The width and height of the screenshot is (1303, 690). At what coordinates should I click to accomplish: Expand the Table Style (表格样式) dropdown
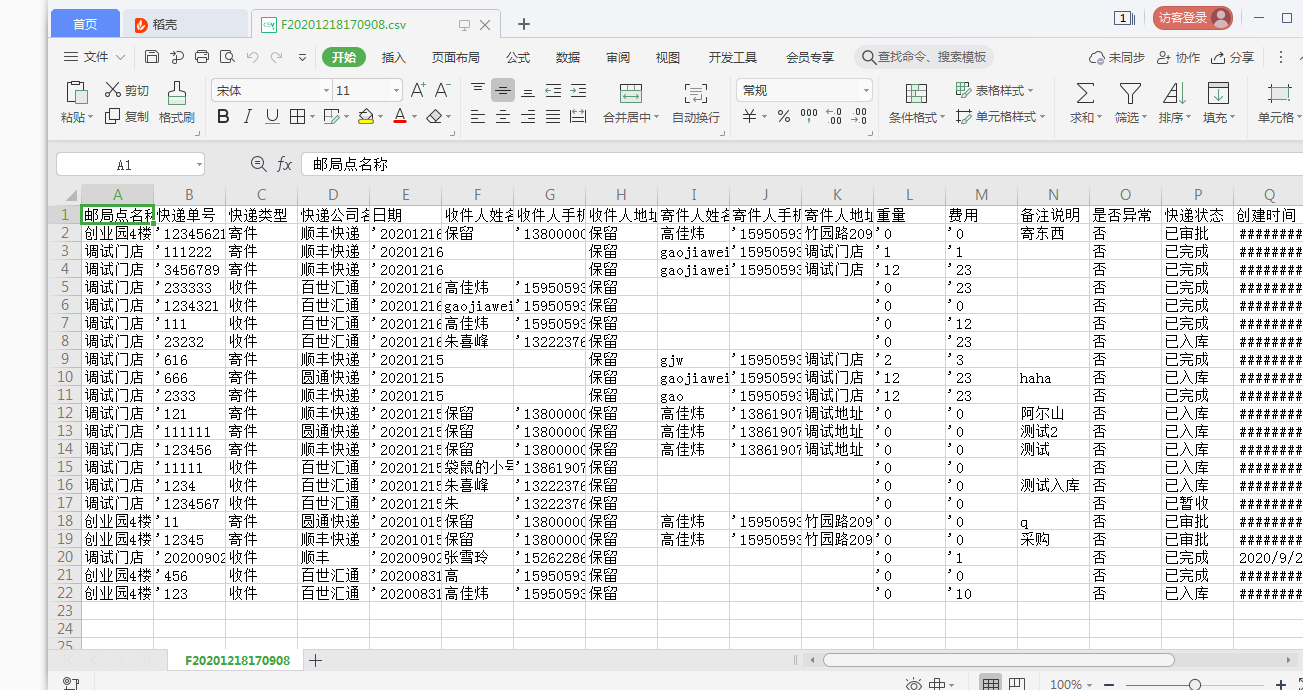1031,91
